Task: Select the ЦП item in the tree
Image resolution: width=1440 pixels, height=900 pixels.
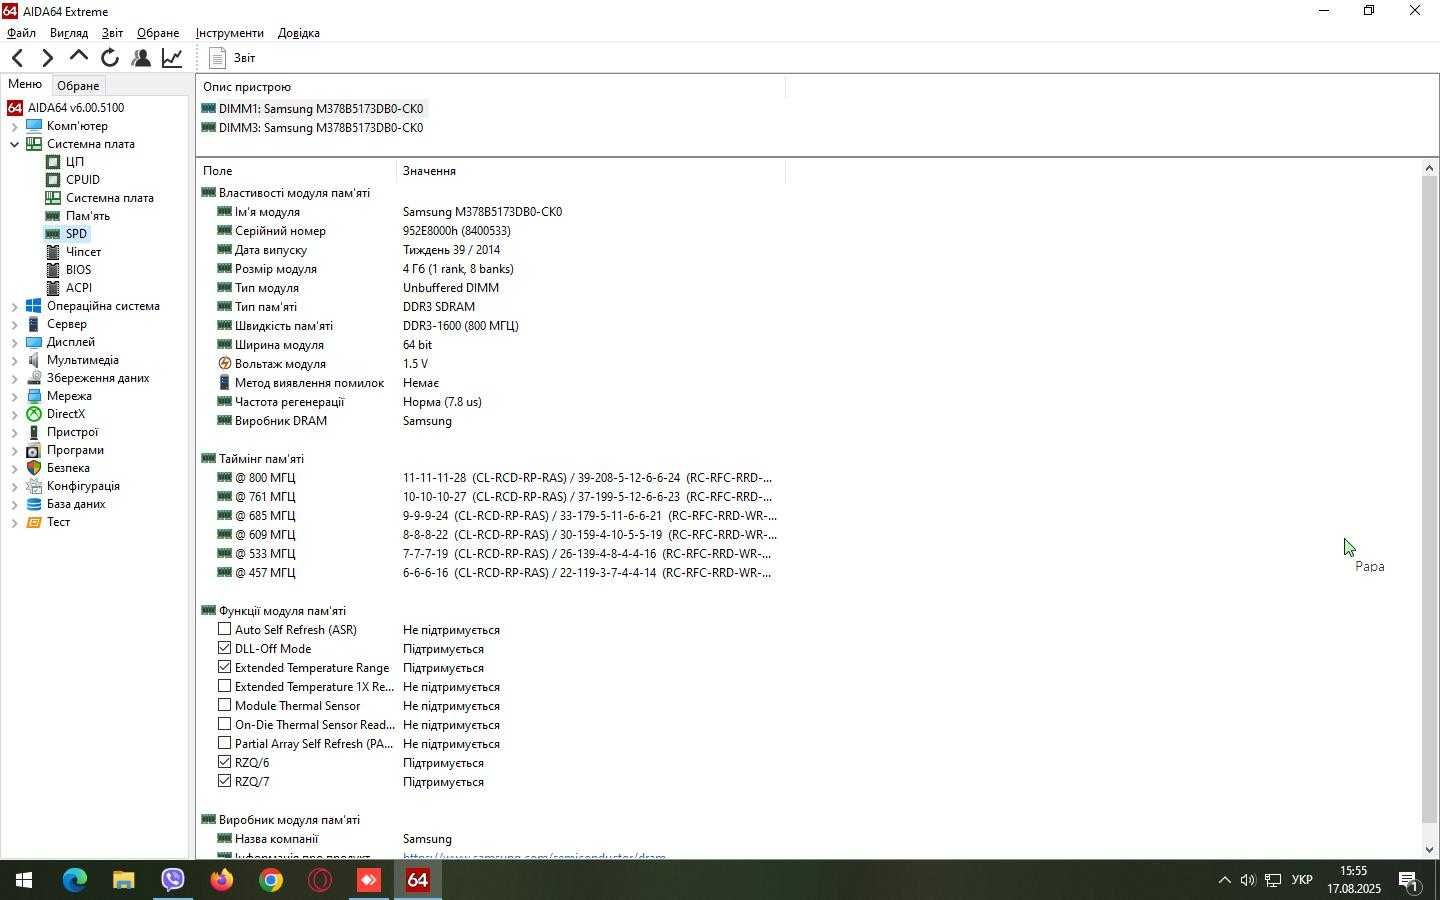Action: click(x=75, y=162)
